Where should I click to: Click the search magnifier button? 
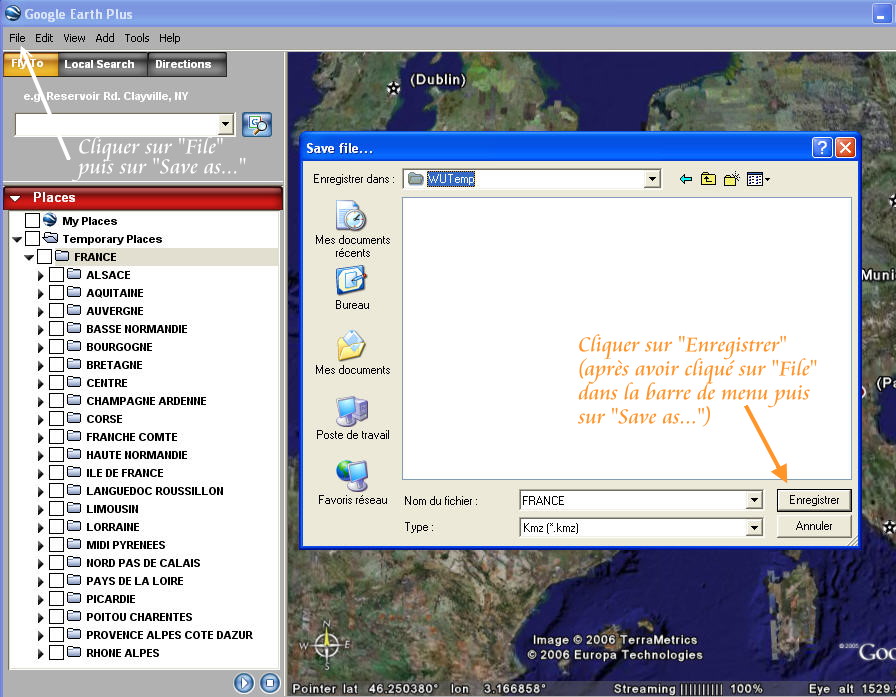pyautogui.click(x=257, y=125)
